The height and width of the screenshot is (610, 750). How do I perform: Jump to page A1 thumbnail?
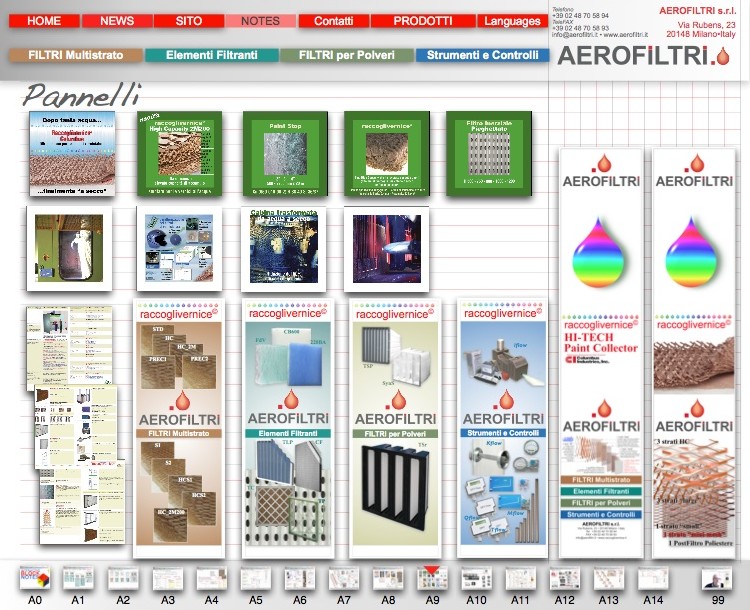point(78,578)
